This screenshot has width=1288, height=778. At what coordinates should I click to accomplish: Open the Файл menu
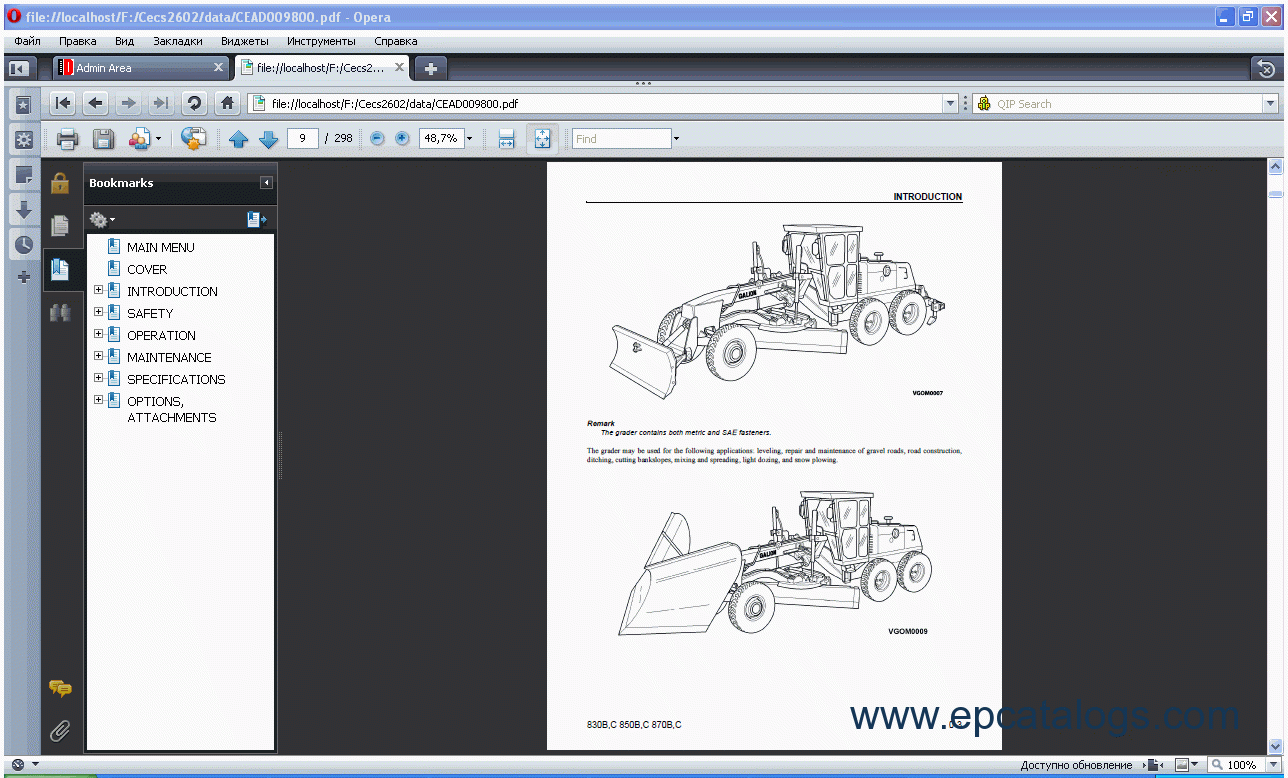click(28, 41)
